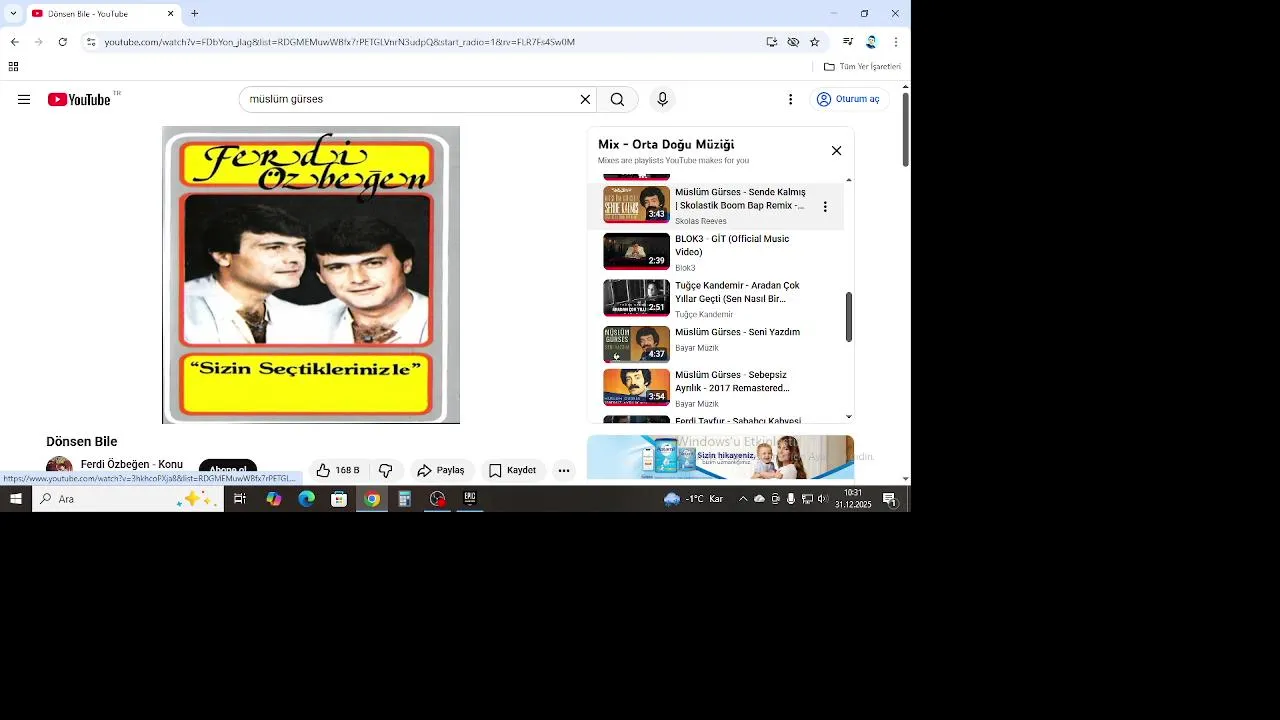Open the YouTube guide hamburger menu

[x=24, y=99]
